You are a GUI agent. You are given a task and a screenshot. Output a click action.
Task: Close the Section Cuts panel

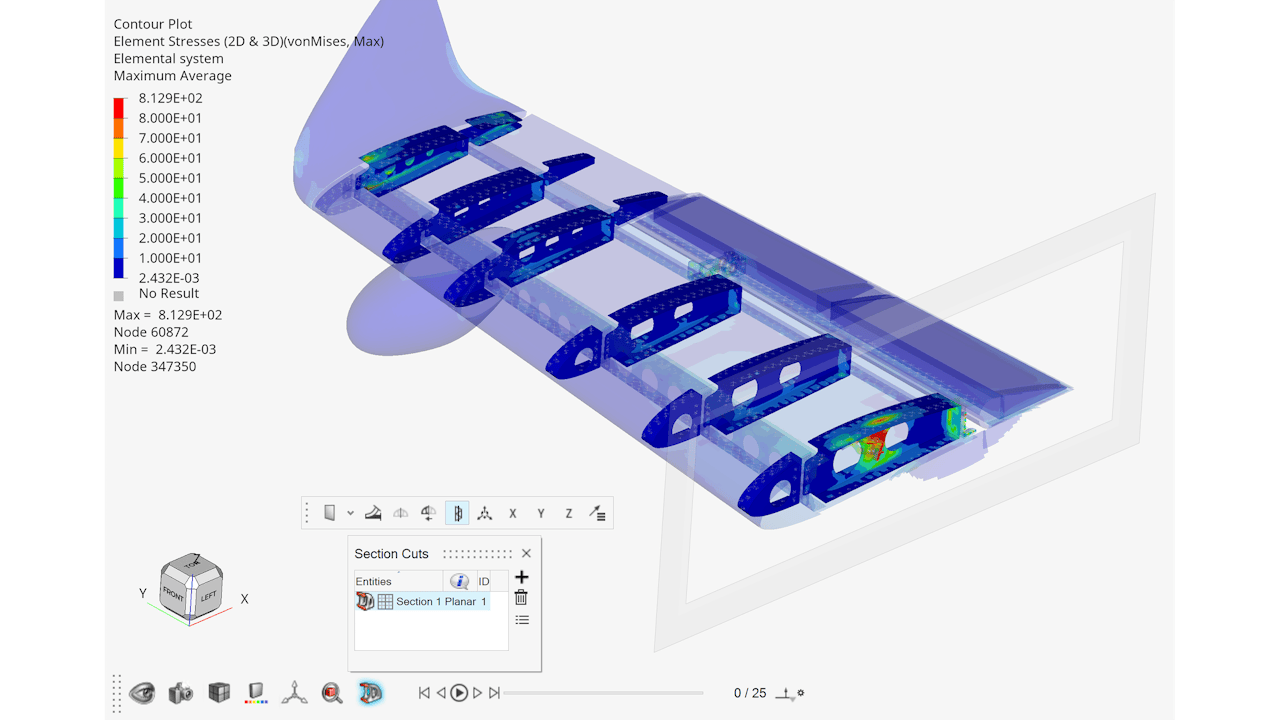pyautogui.click(x=526, y=553)
